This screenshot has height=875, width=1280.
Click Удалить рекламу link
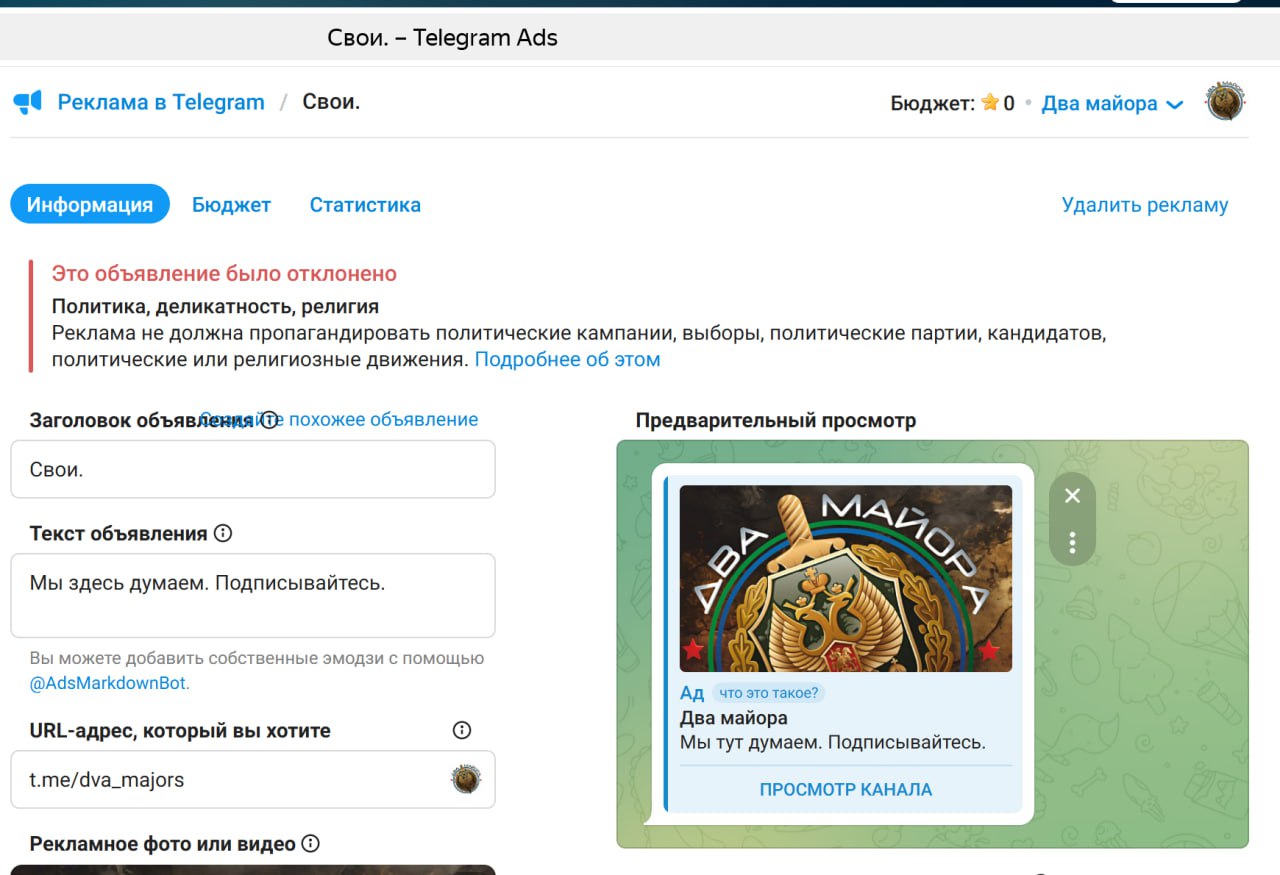tap(1145, 205)
